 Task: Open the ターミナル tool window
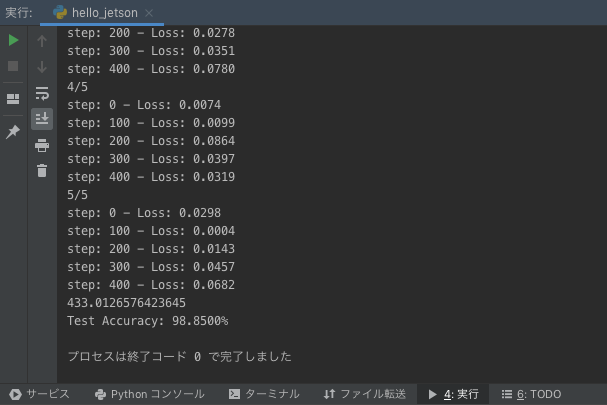[264, 394]
